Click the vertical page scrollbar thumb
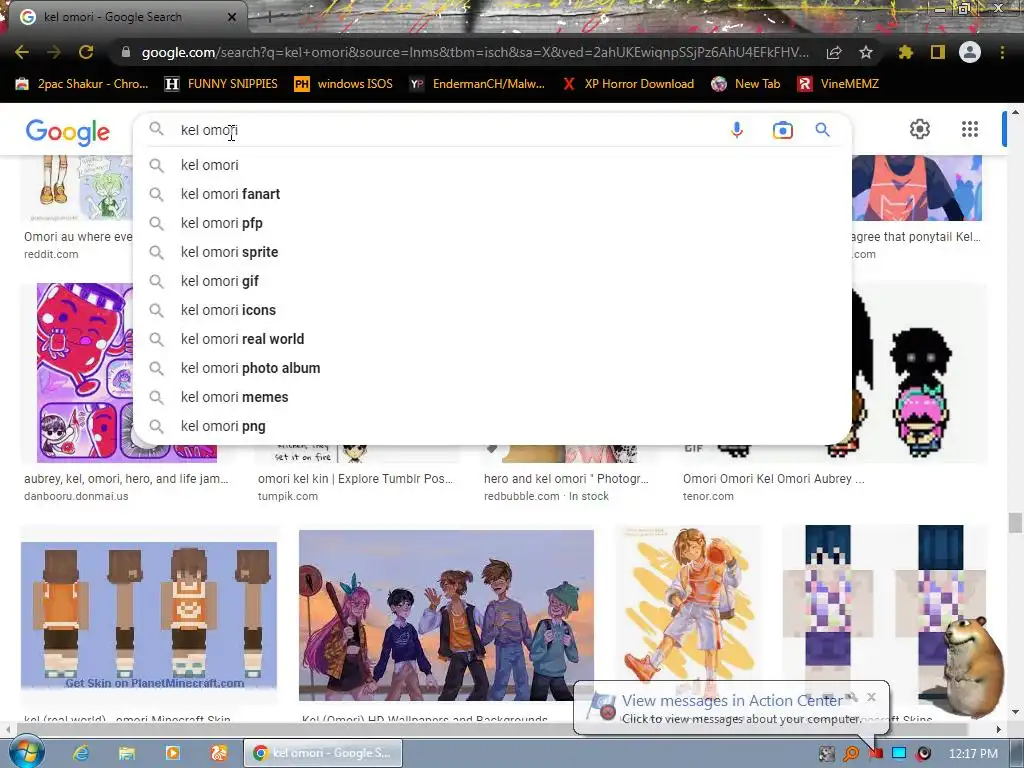The width and height of the screenshot is (1024, 768). pyautogui.click(x=1014, y=523)
